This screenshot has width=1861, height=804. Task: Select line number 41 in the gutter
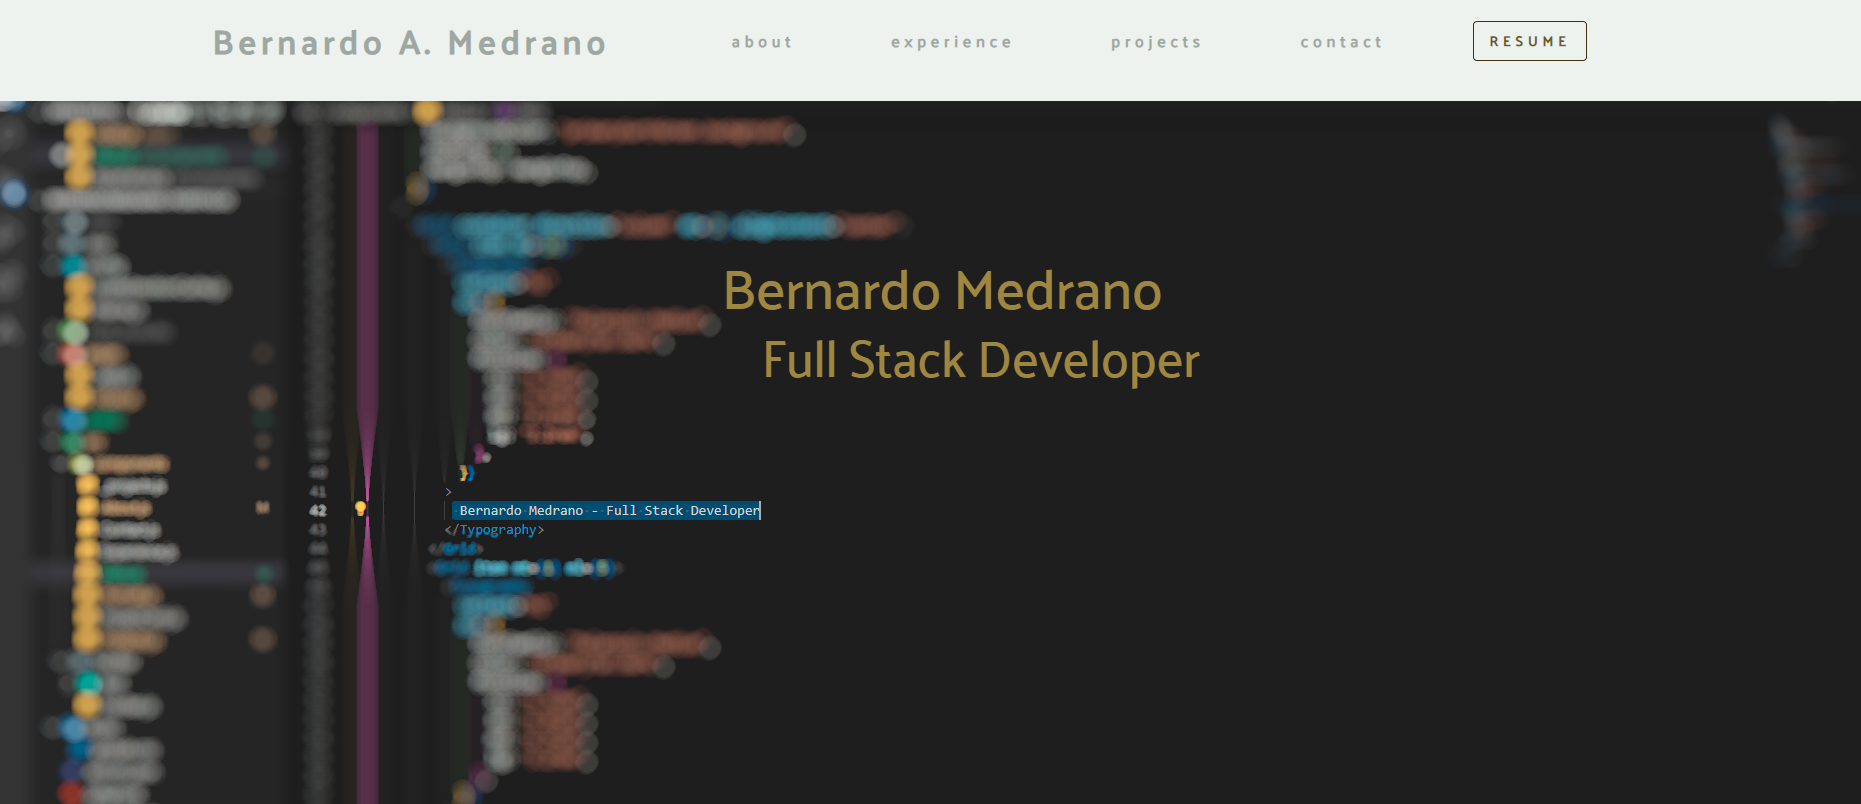318,492
